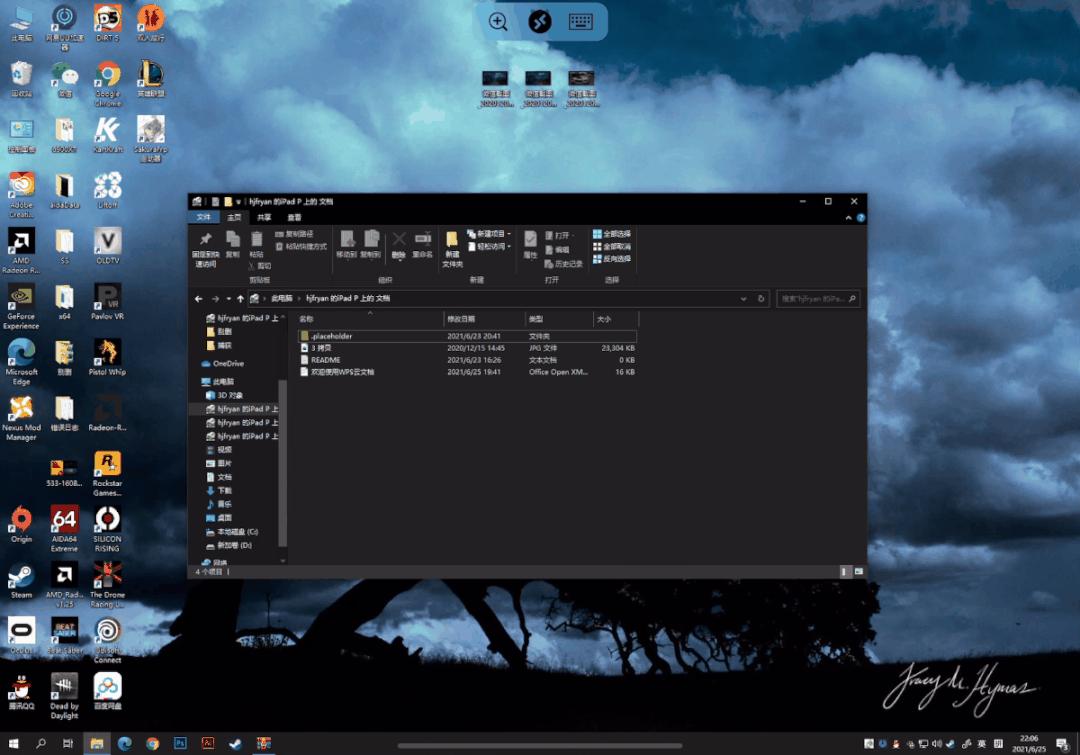
Task: Click the Microsoft Edge taskbar icon
Action: tap(125, 744)
